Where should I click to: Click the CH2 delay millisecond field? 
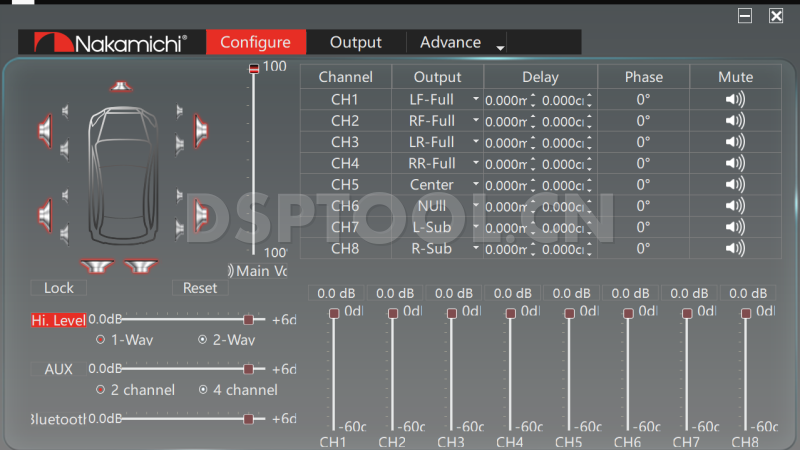(505, 121)
